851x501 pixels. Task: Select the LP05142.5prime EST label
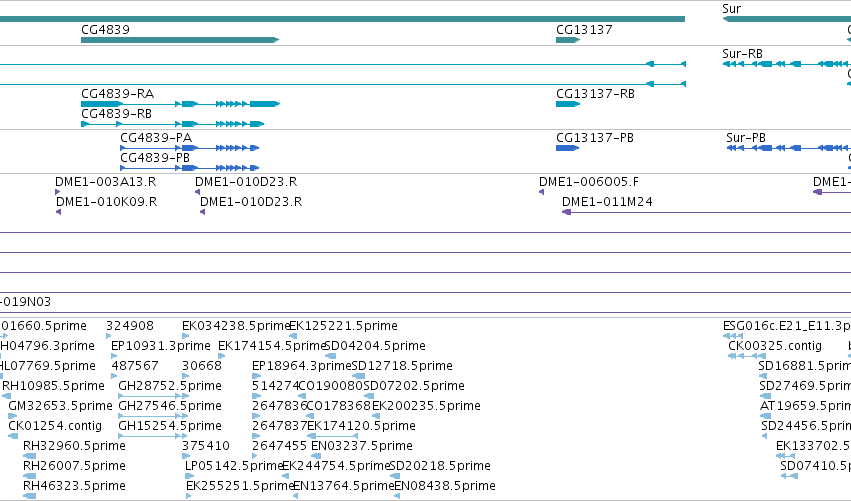[x=234, y=466]
